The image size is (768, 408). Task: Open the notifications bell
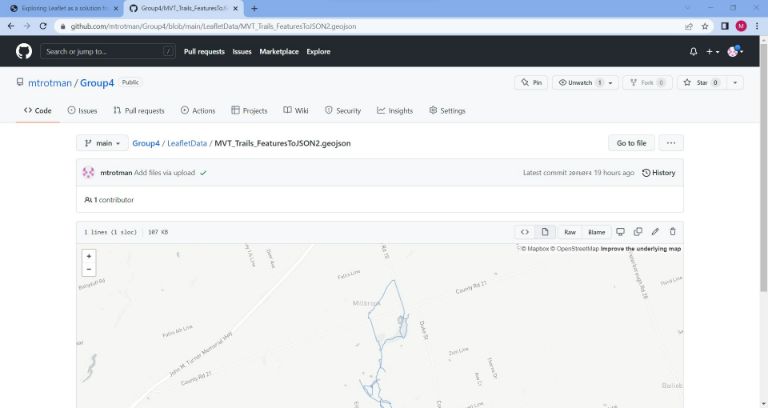[x=693, y=51]
